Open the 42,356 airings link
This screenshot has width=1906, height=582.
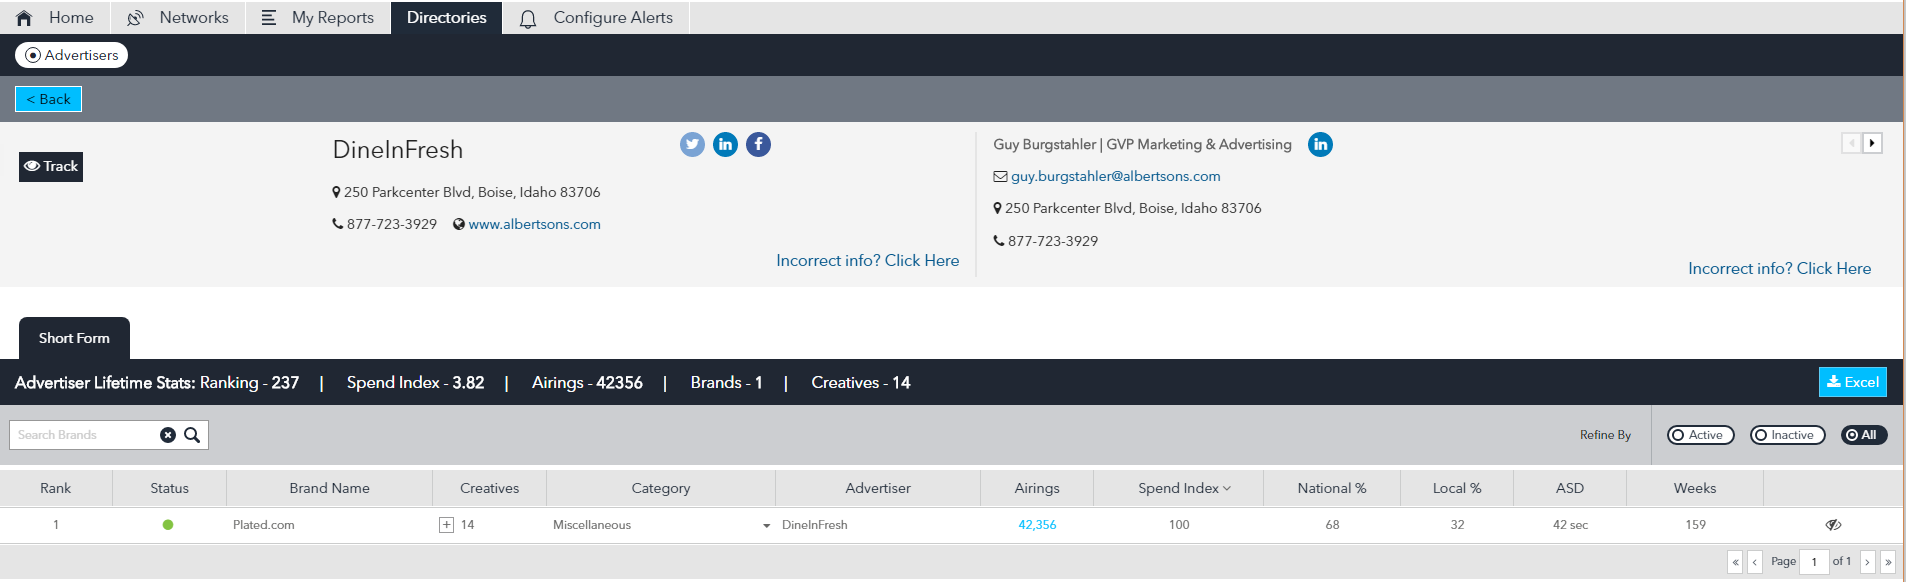1037,525
